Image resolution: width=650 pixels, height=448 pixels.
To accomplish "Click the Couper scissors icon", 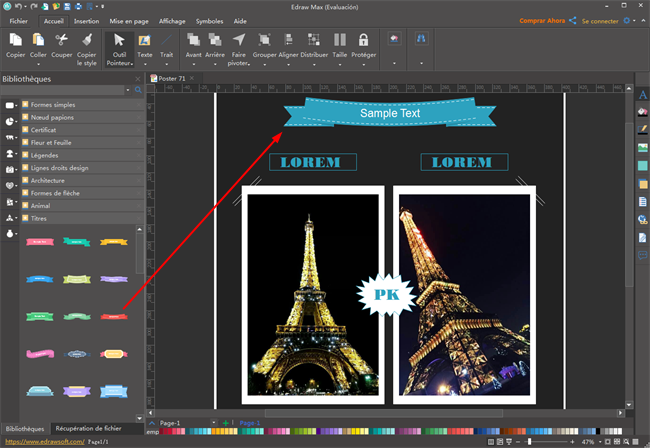I will click(62, 41).
